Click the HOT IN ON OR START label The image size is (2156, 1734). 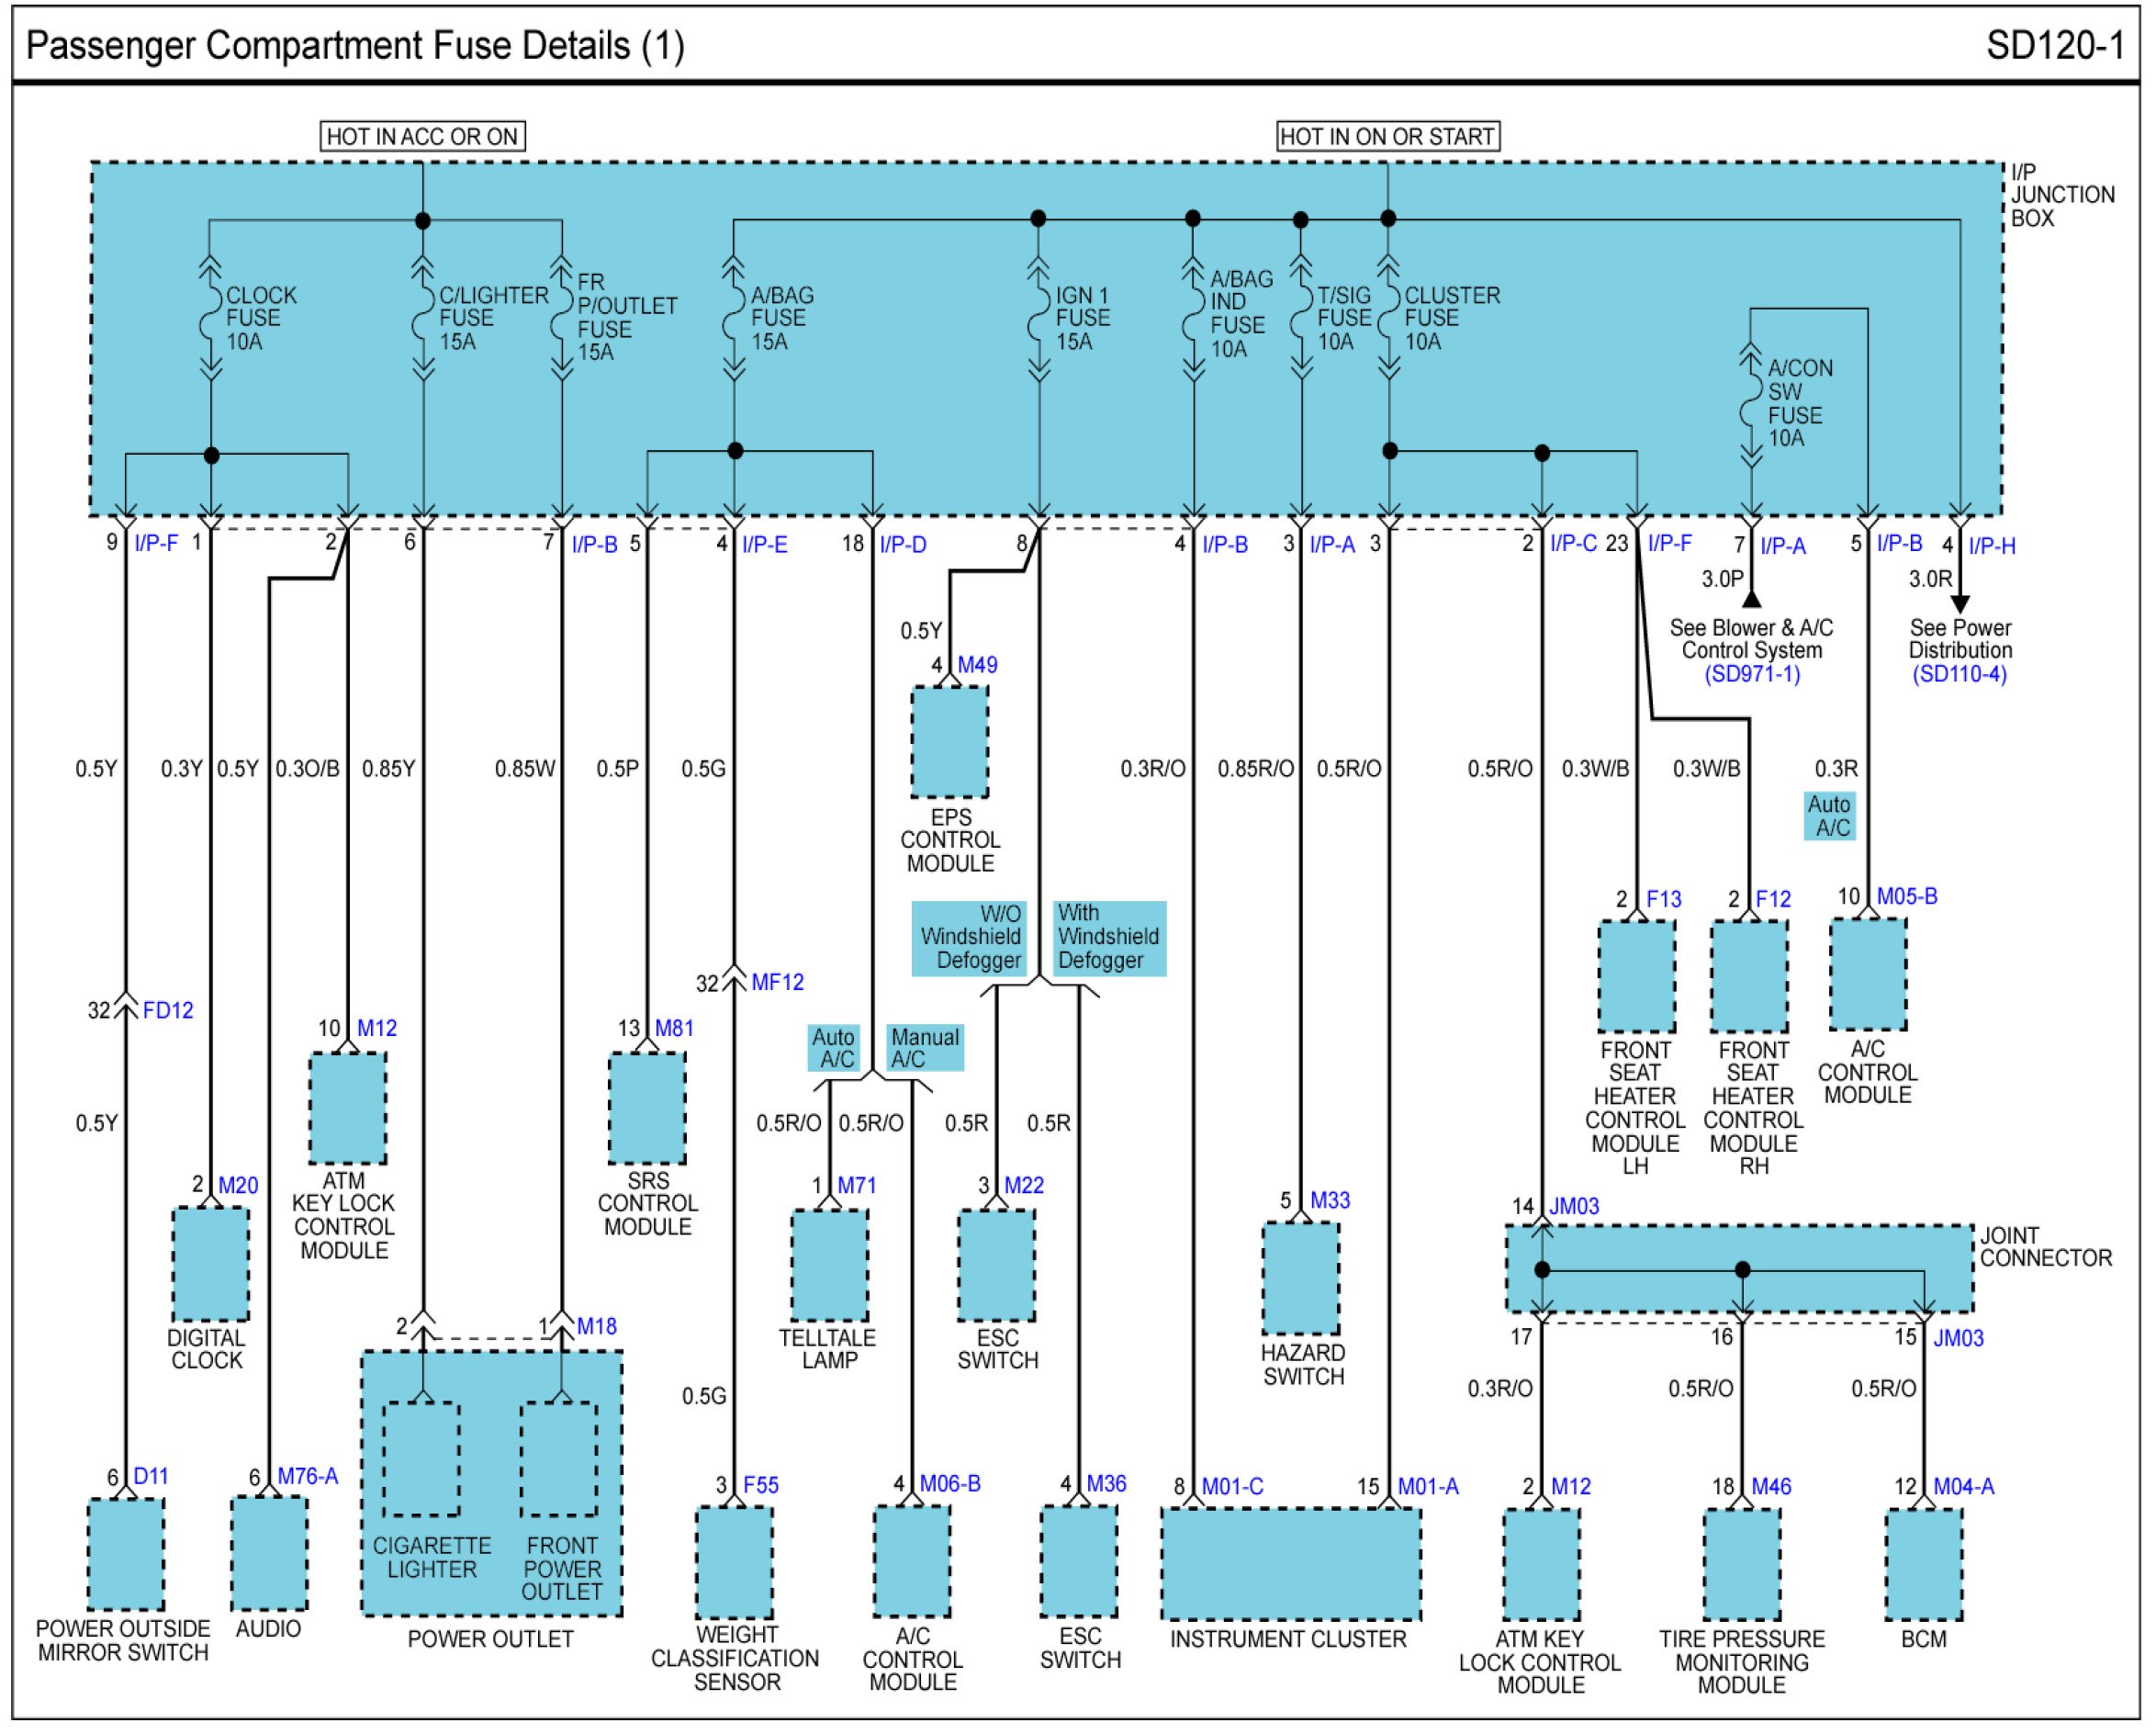tap(1387, 137)
